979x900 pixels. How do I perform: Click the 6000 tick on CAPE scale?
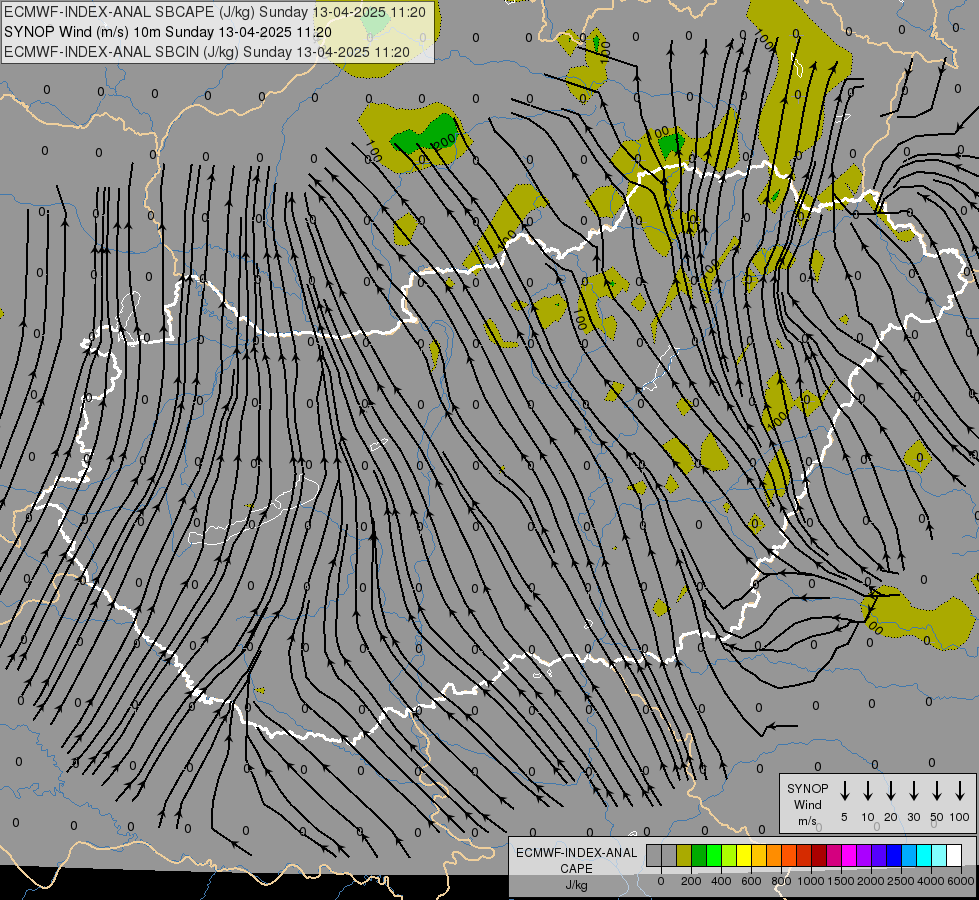pyautogui.click(x=961, y=881)
